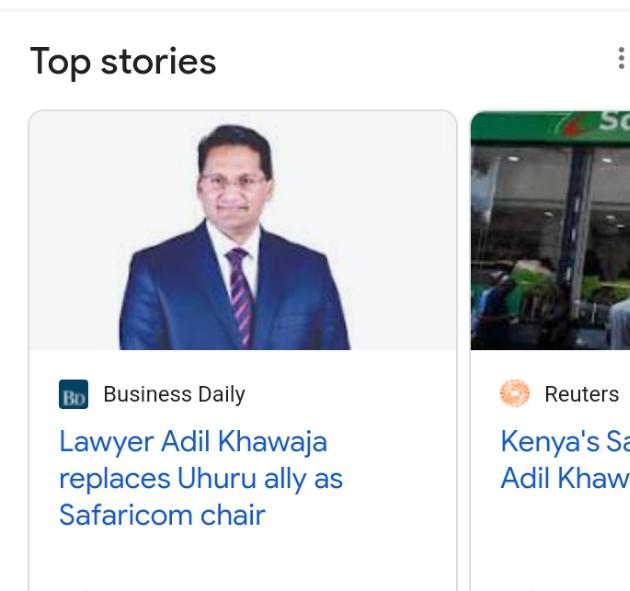Click the eyeglasses in the Business Daily photo
Viewport: 630px width, 591px height.
coord(233,182)
